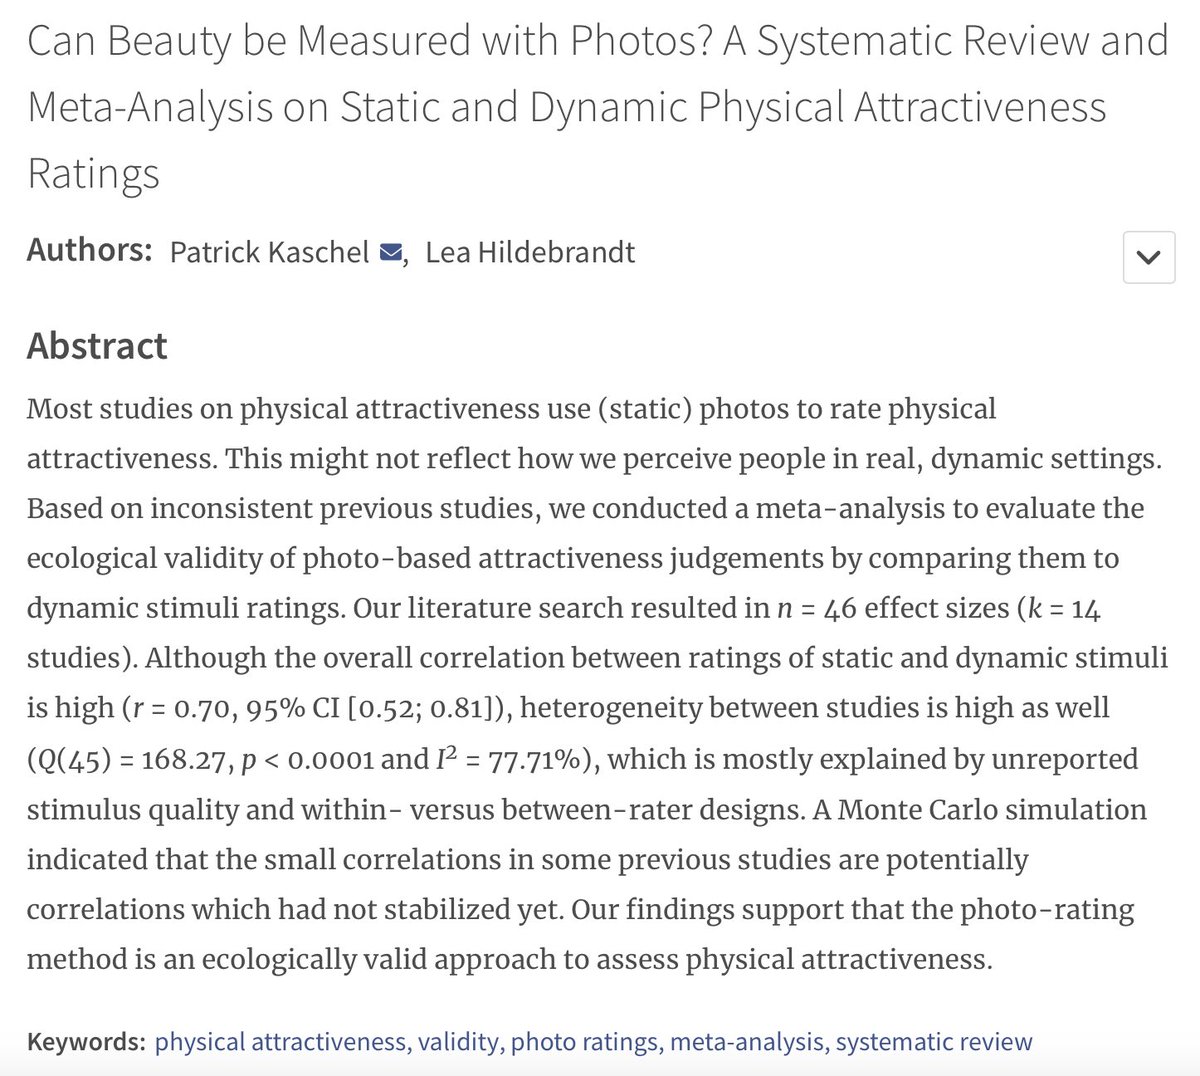Click the 'Abstract' heading
This screenshot has height=1076, width=1200.
point(97,346)
